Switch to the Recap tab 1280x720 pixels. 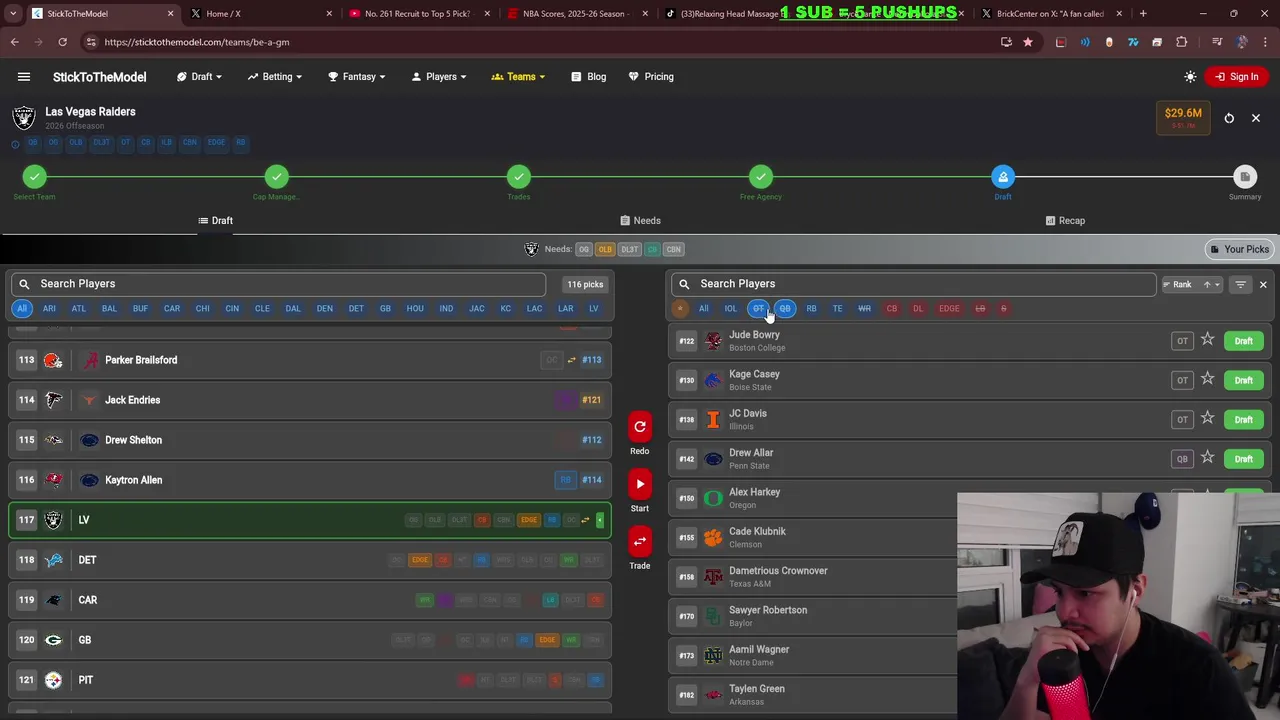(1064, 221)
